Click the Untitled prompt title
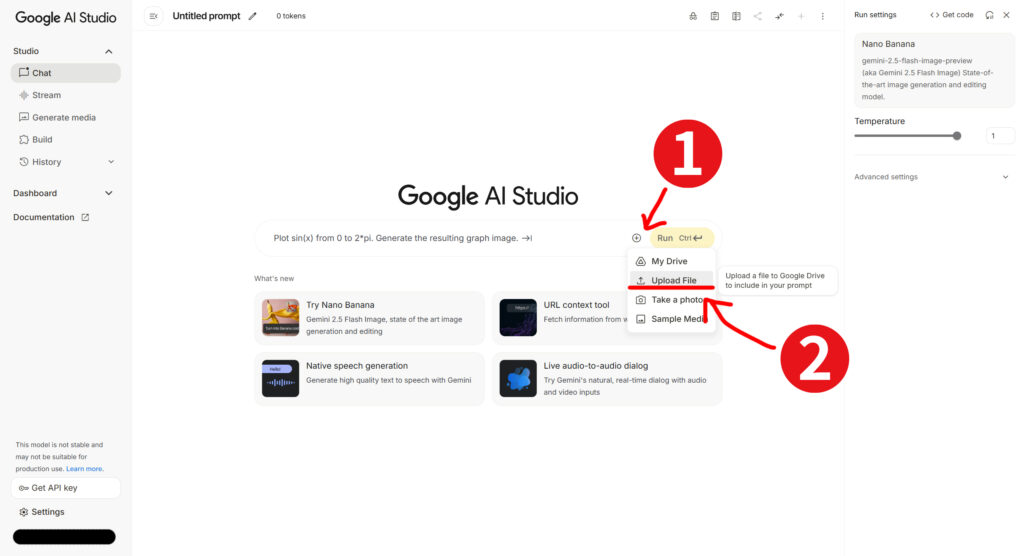1024x556 pixels. pyautogui.click(x=206, y=16)
